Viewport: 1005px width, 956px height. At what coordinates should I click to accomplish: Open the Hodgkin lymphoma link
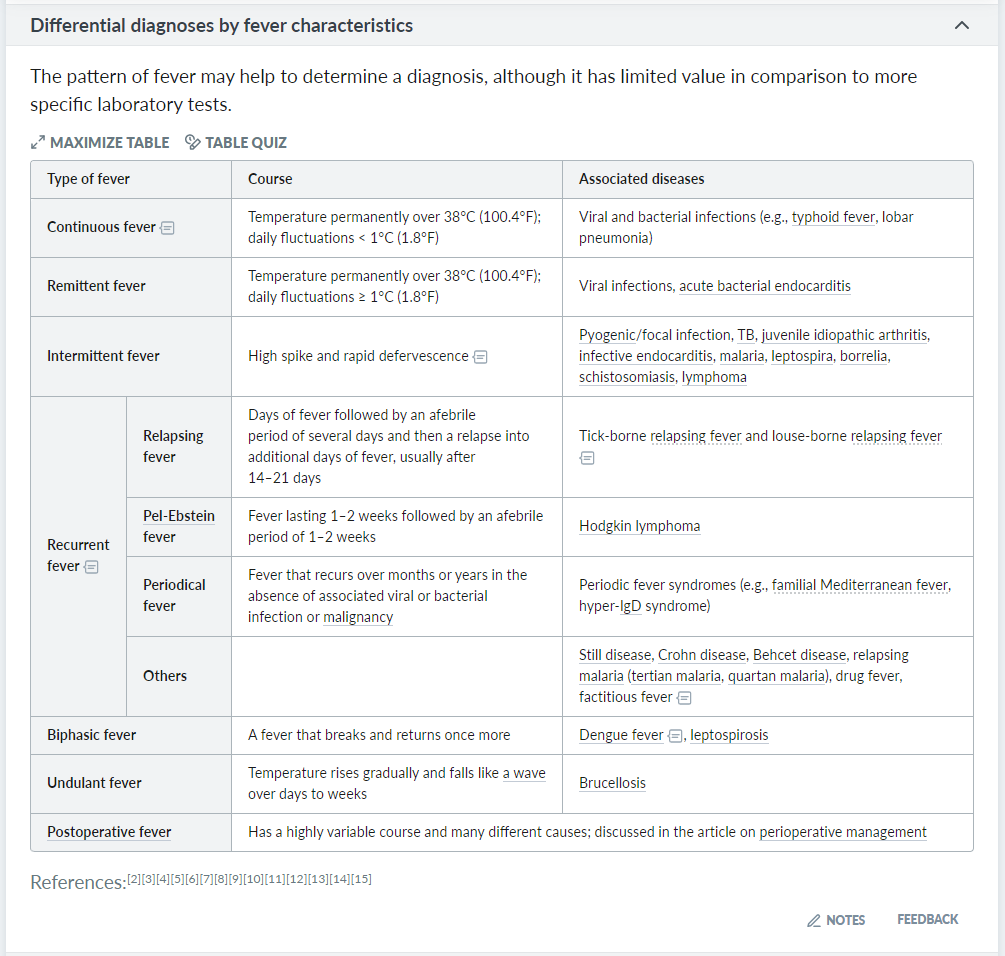point(640,526)
